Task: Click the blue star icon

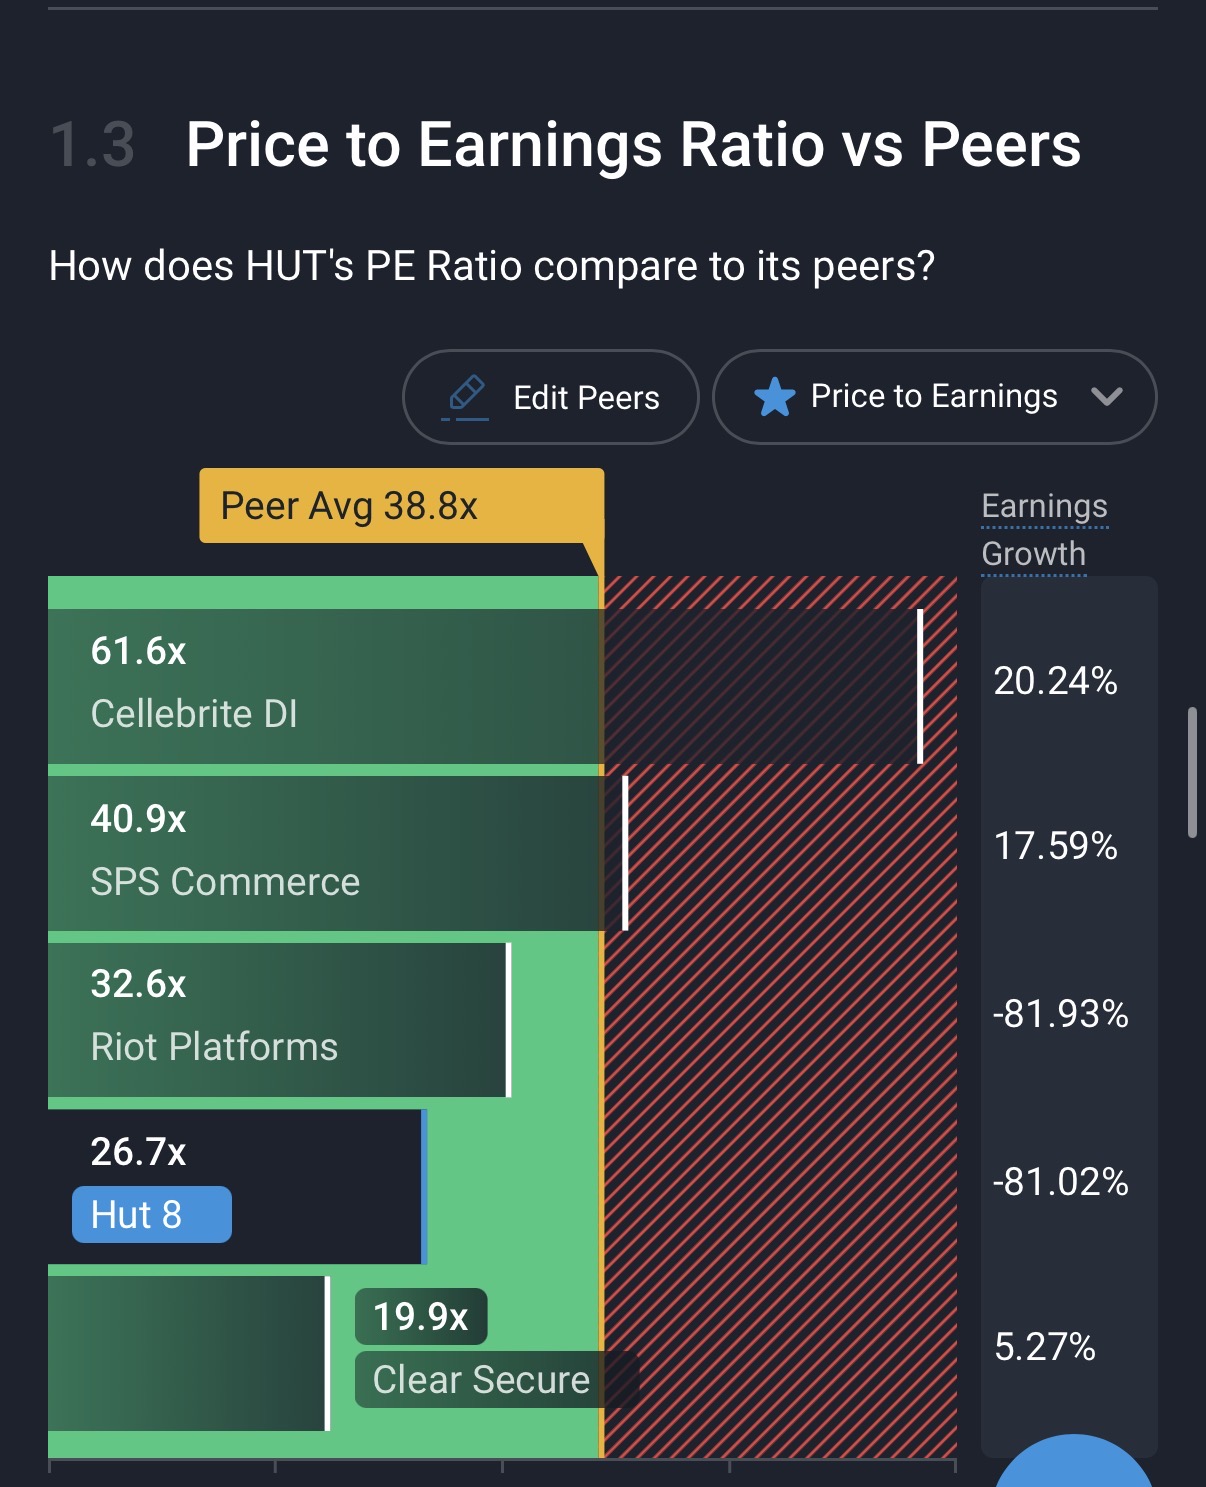Action: [x=775, y=397]
